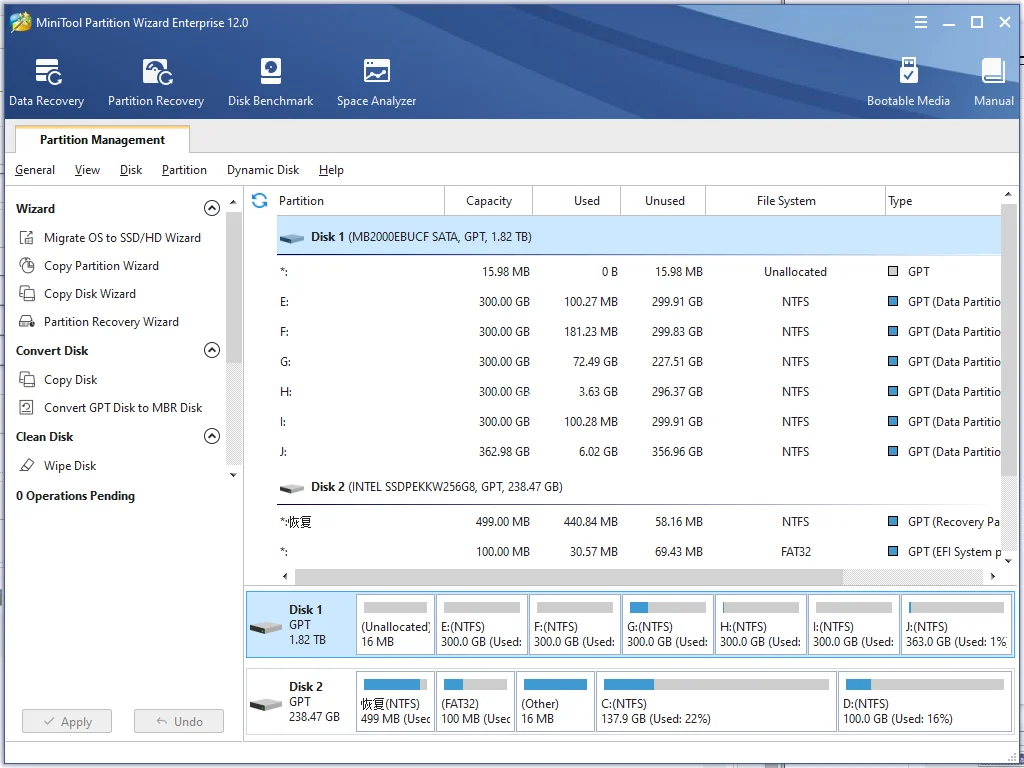The width and height of the screenshot is (1024, 768).
Task: Open the Dynamic Disk menu
Action: click(263, 170)
